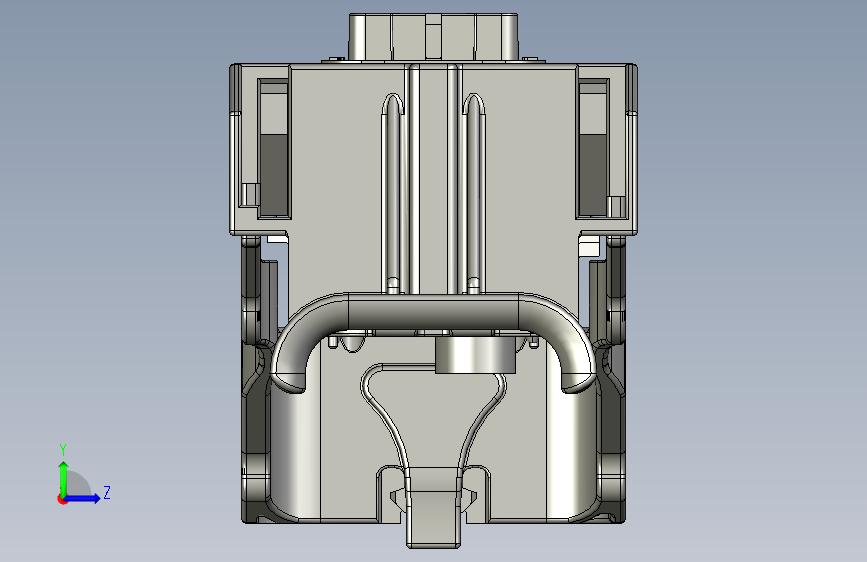Click the red X axis dot at the triad origin
This screenshot has height=562, width=867.
coord(62,499)
